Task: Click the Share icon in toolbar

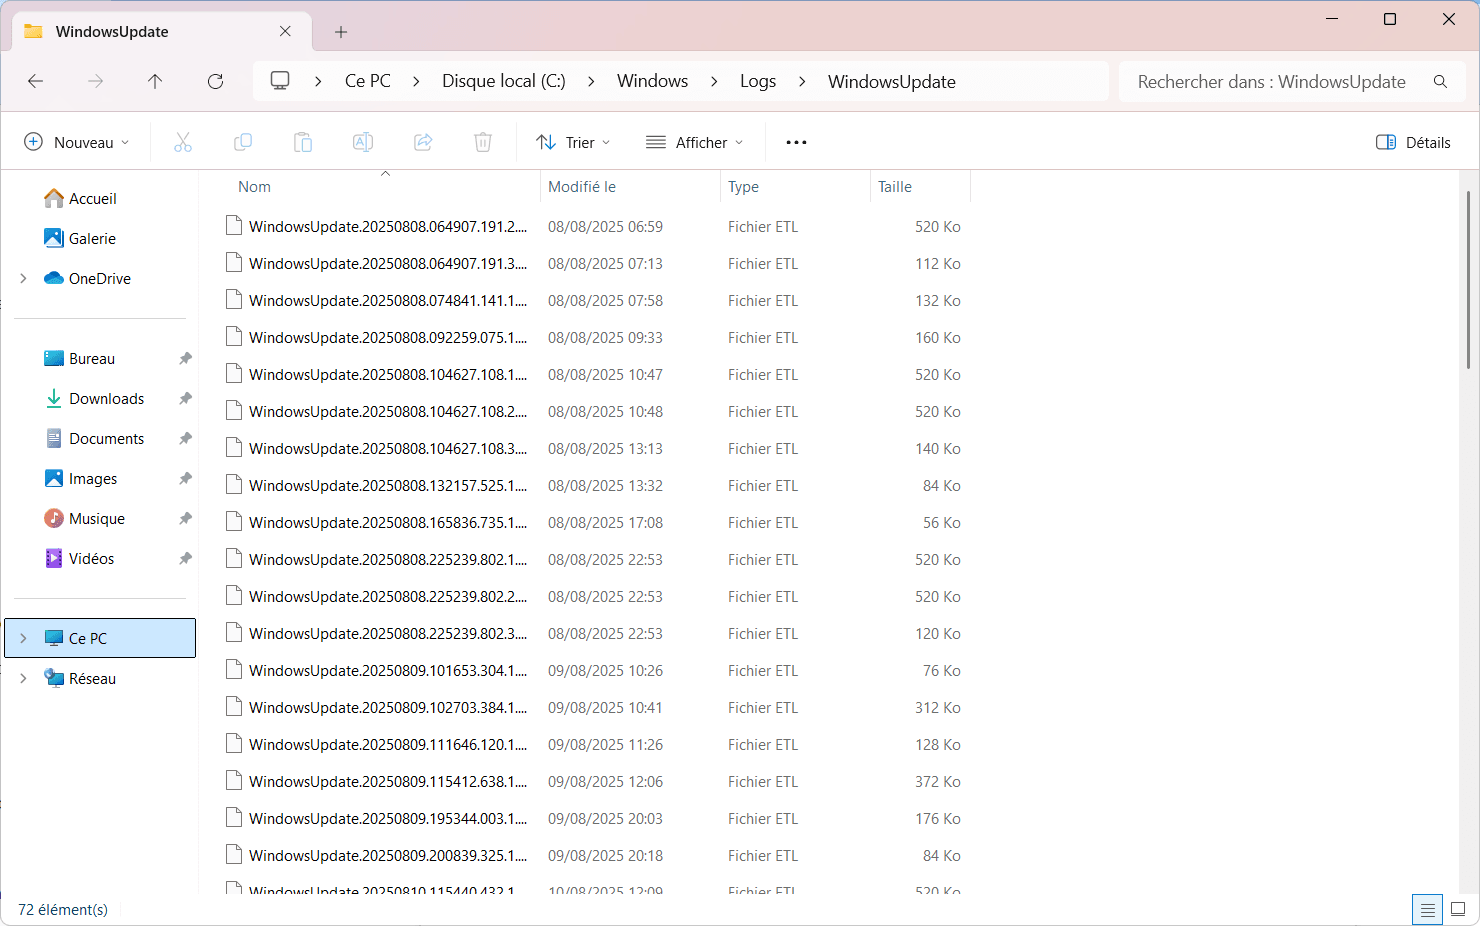Action: point(423,142)
